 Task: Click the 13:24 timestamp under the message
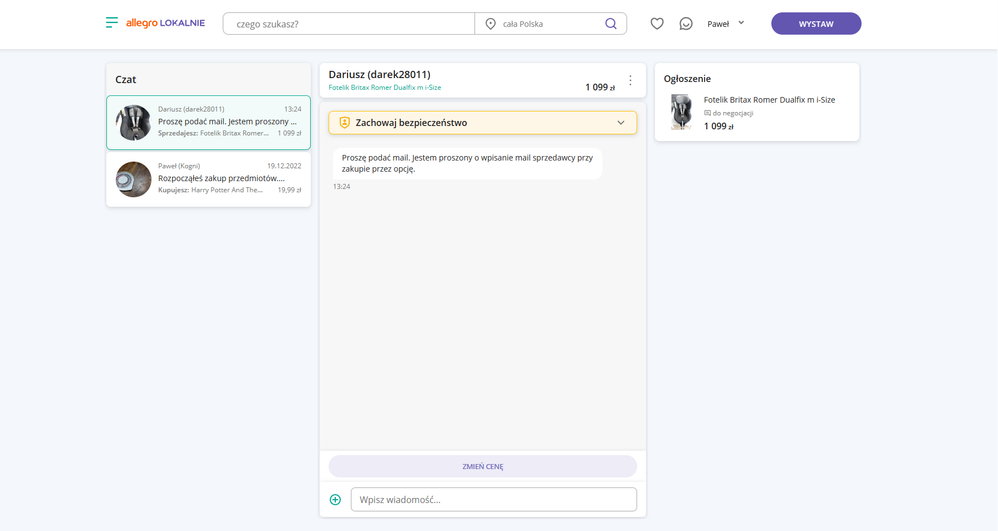[x=341, y=187]
